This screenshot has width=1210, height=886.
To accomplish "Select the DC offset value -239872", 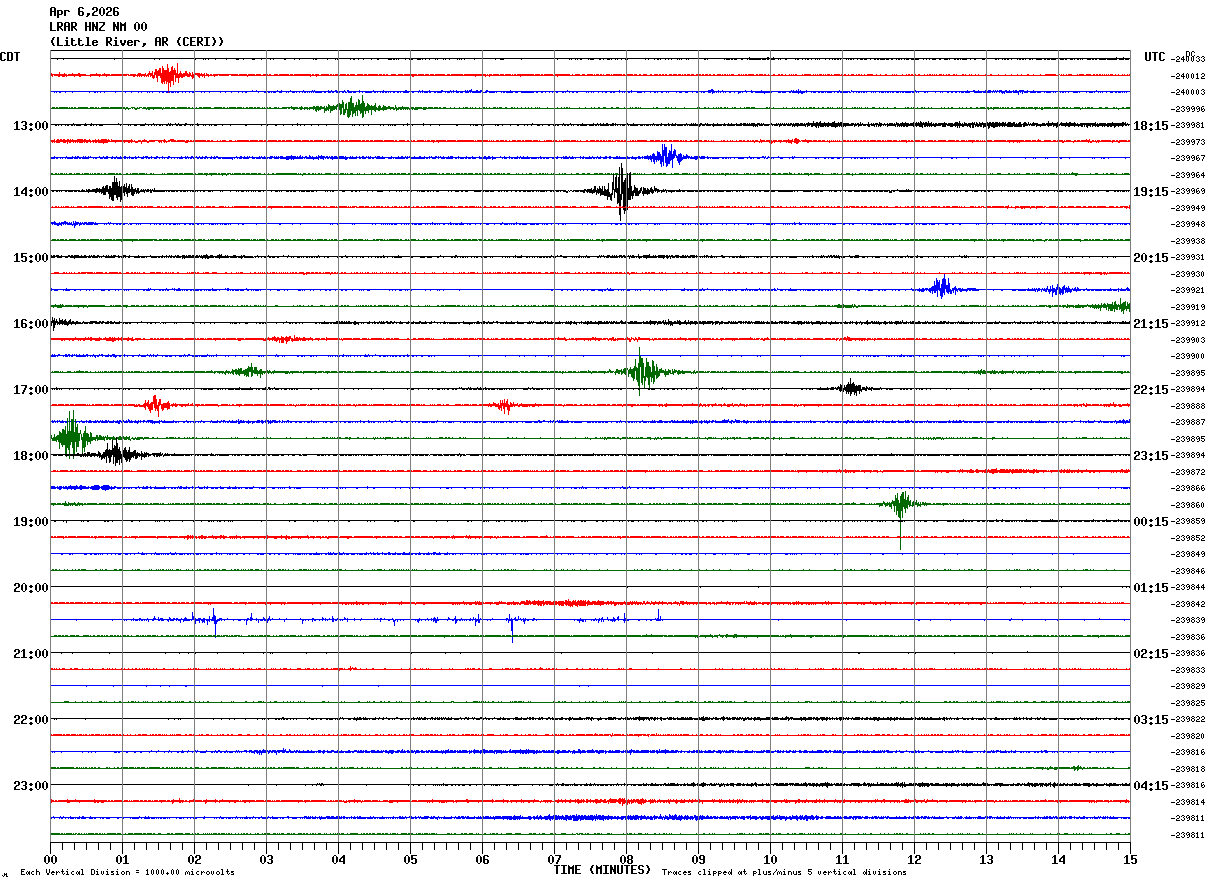I will (1188, 472).
